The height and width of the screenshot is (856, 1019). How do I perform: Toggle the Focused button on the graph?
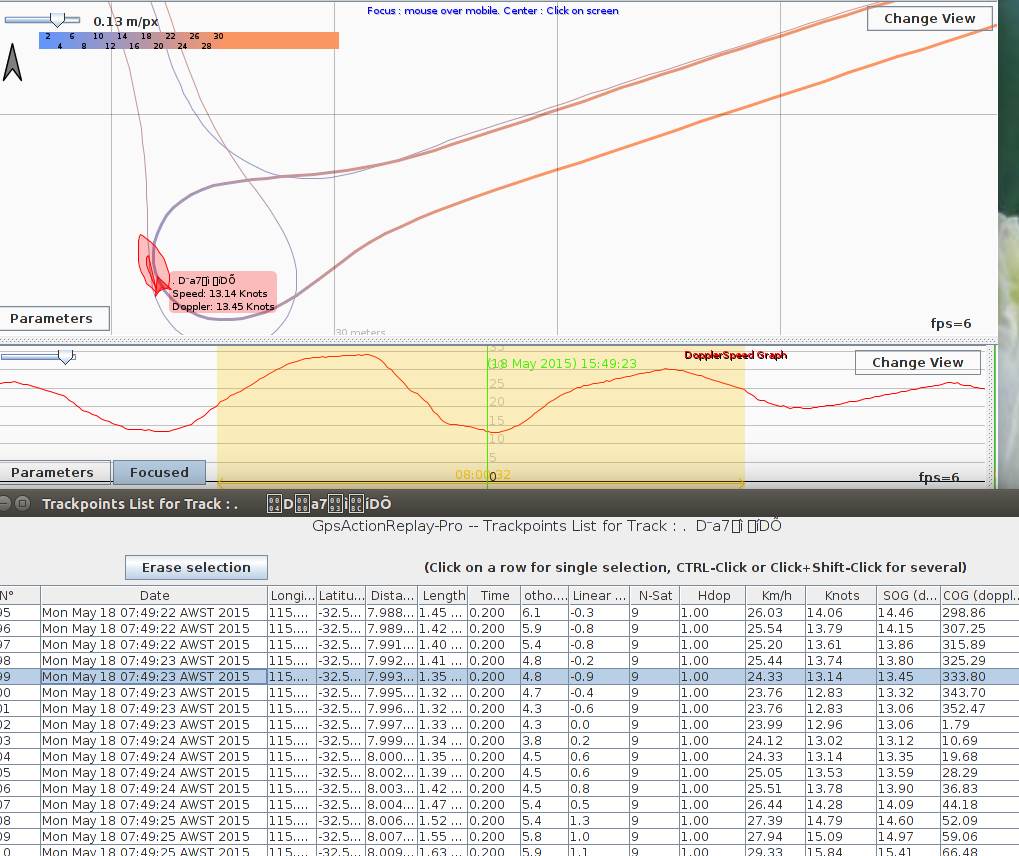tap(158, 473)
